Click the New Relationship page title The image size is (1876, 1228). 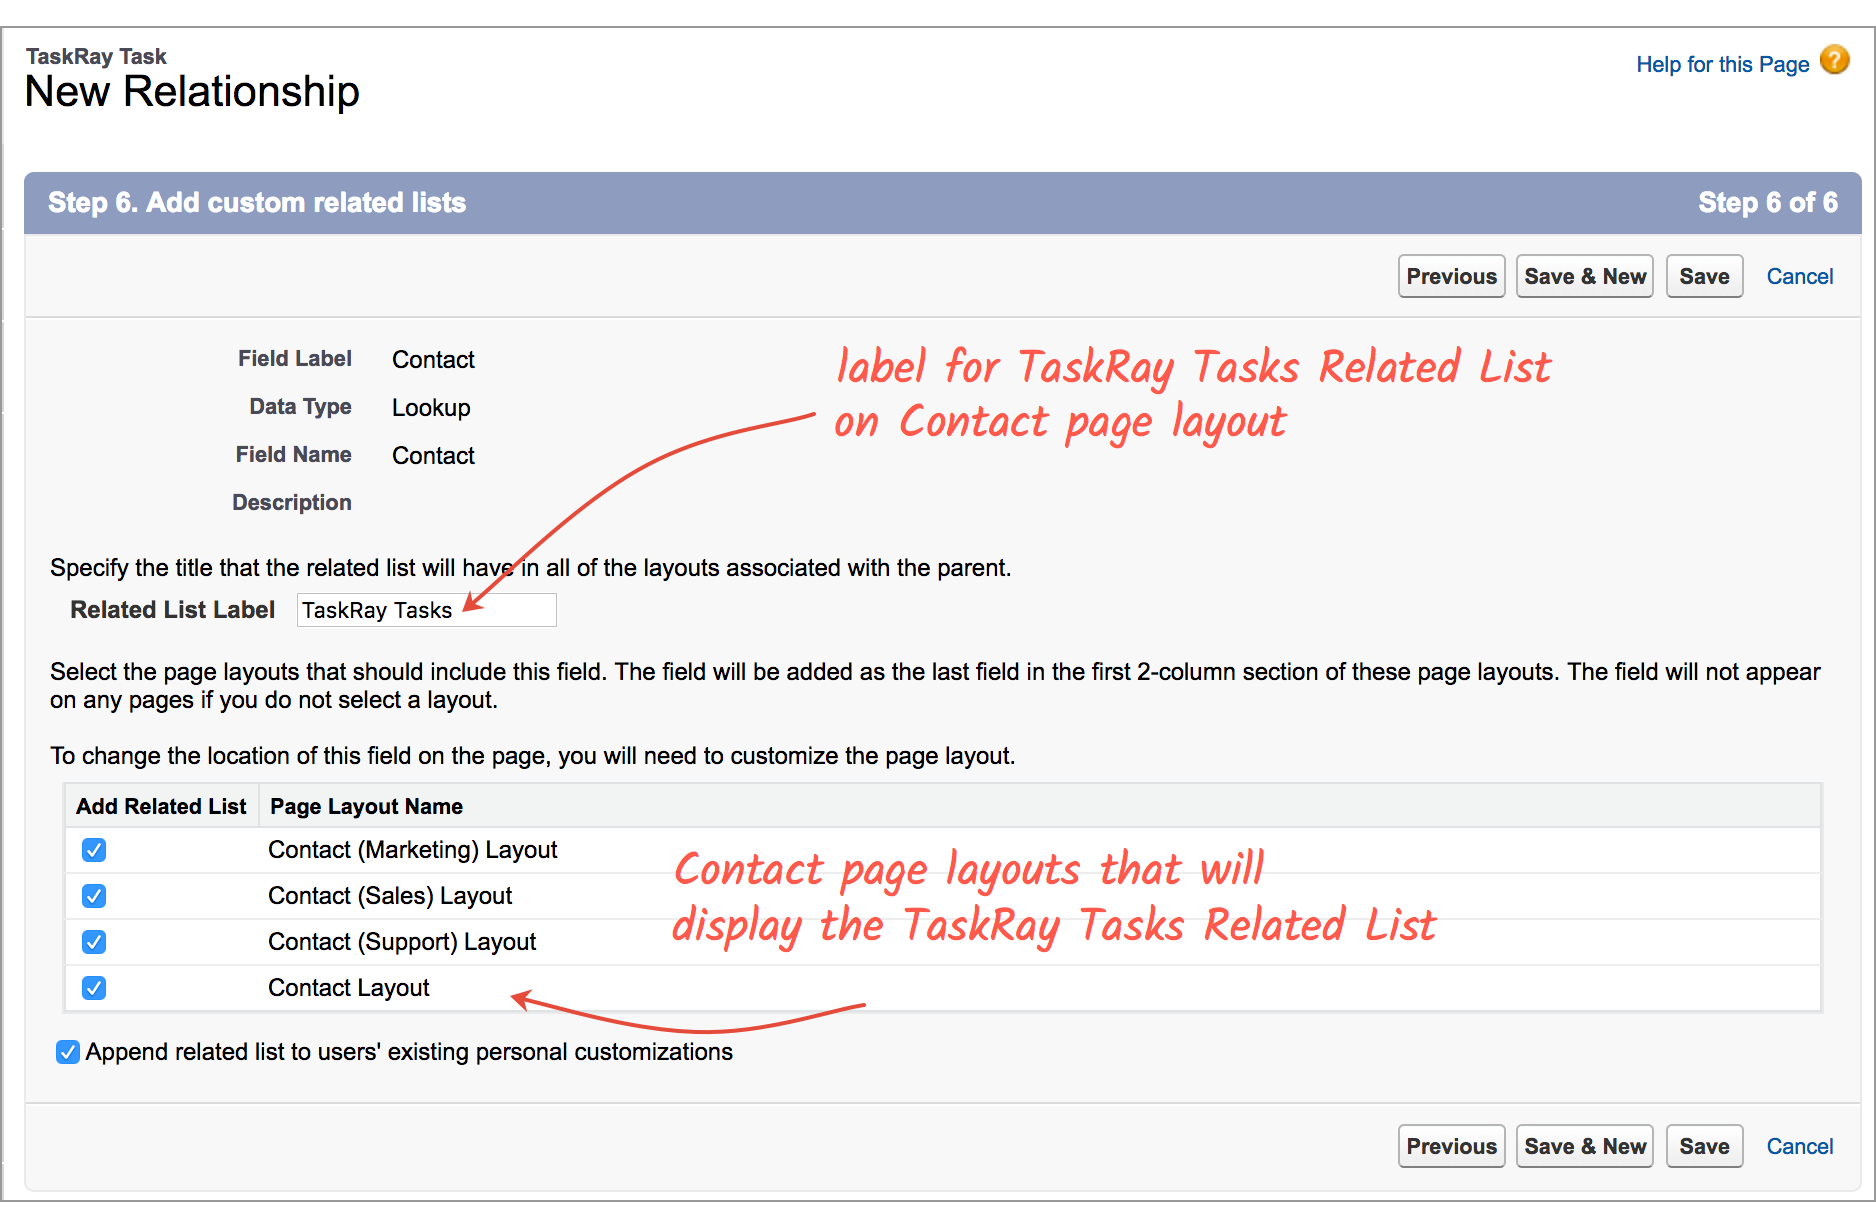pyautogui.click(x=192, y=92)
